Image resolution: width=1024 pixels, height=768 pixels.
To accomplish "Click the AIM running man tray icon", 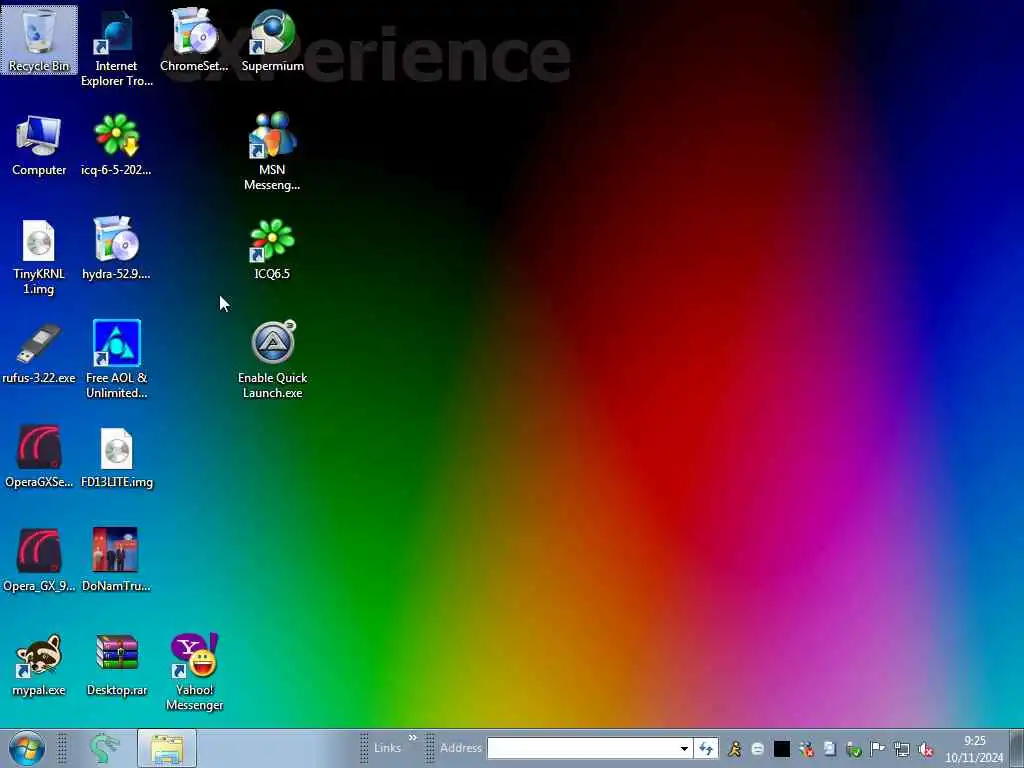I will tap(735, 749).
